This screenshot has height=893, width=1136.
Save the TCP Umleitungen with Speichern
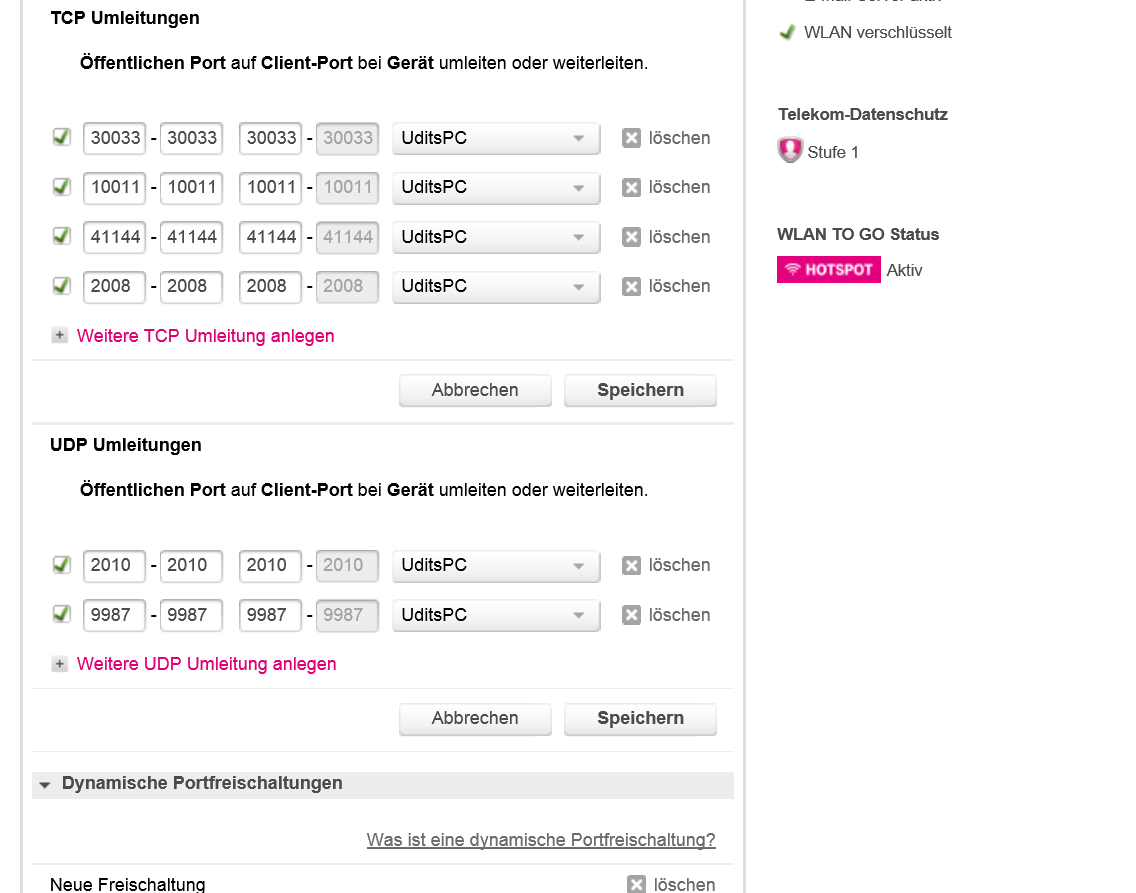point(640,390)
